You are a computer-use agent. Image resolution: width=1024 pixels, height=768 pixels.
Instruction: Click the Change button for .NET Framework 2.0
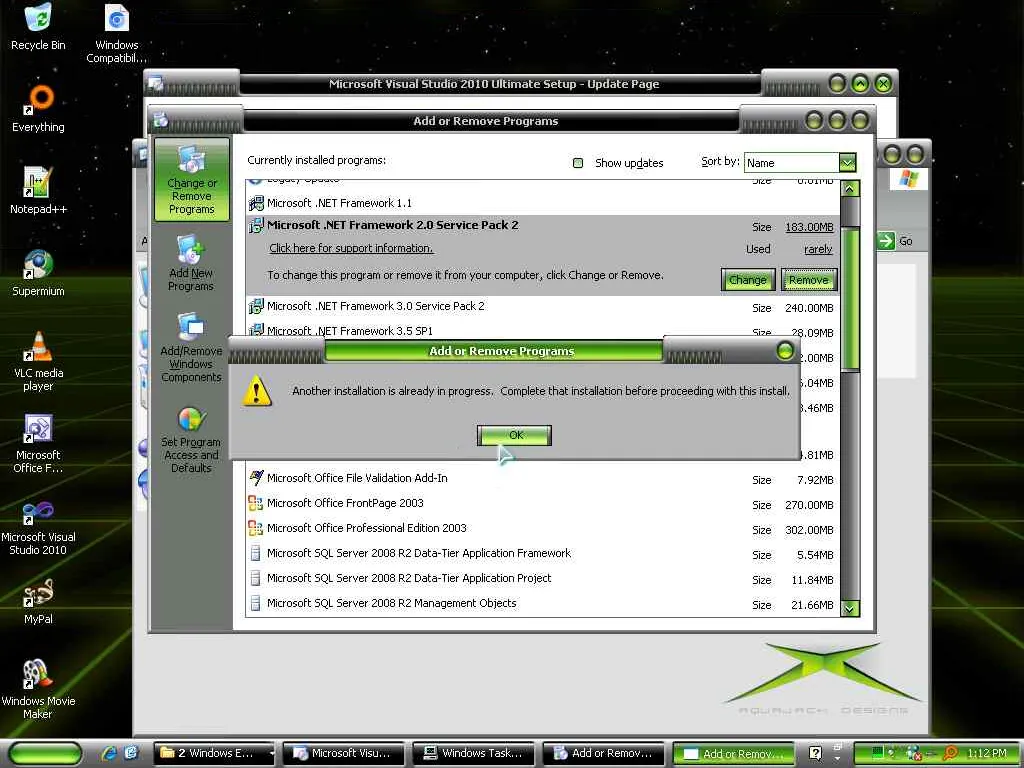coord(748,280)
